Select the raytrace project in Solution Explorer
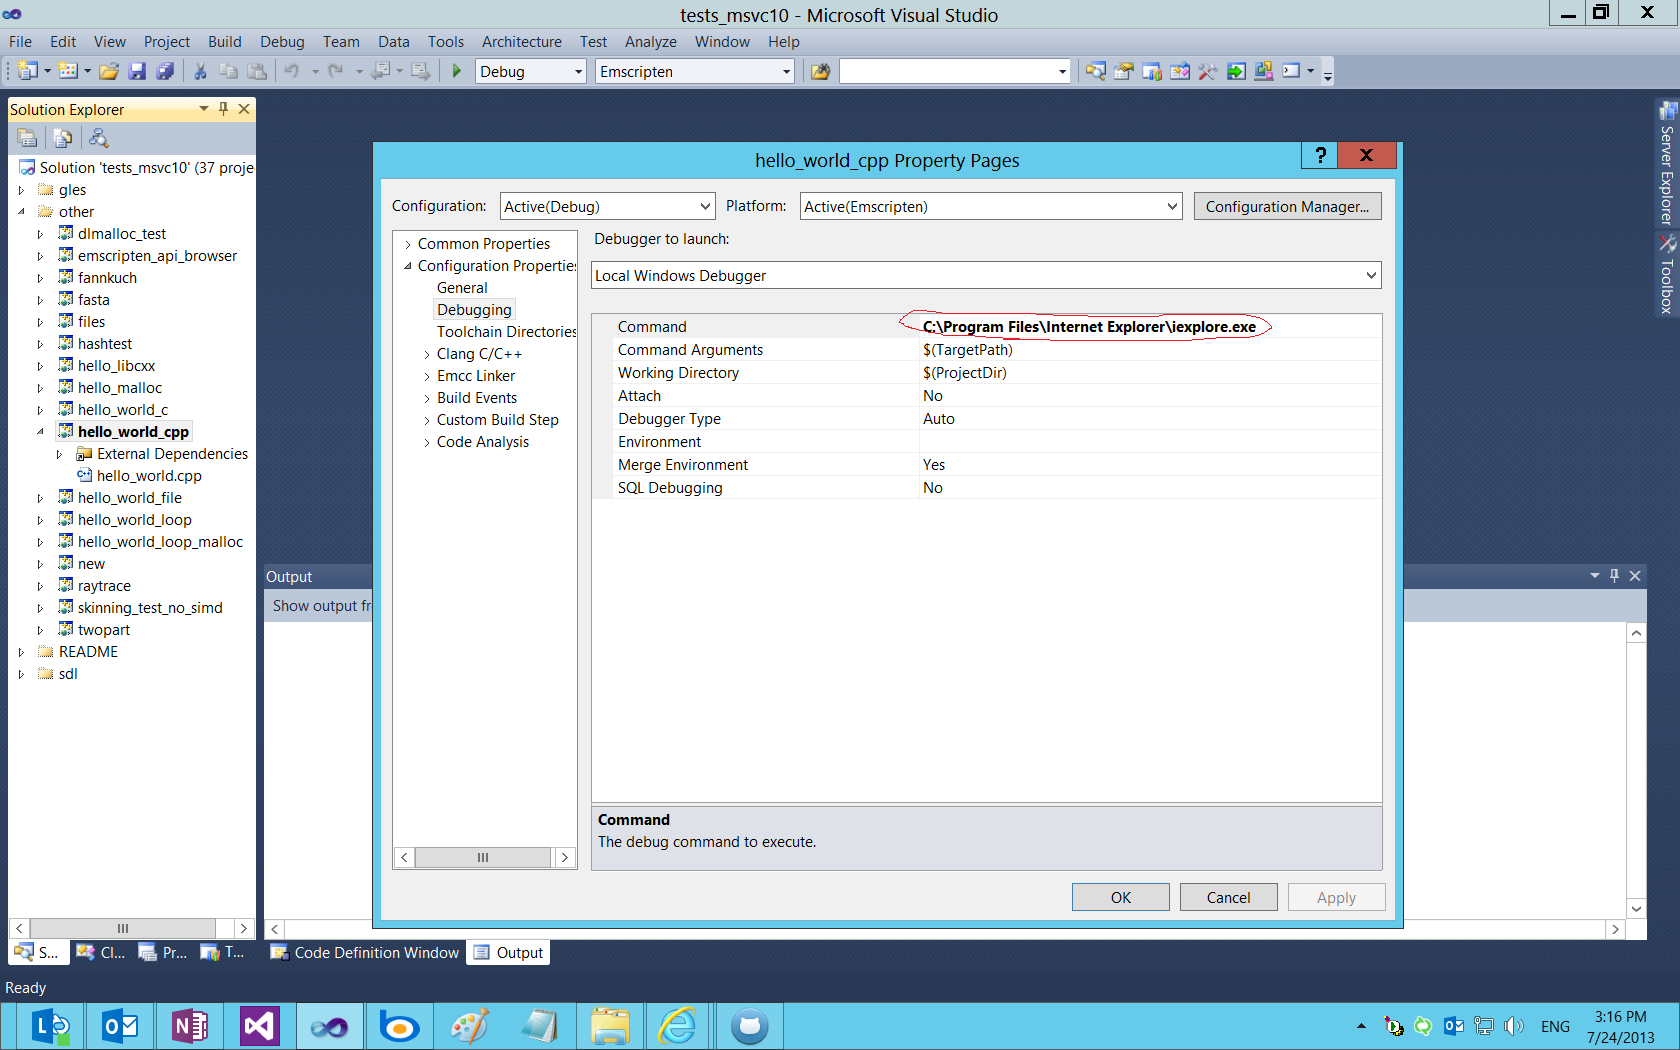 click(x=104, y=586)
